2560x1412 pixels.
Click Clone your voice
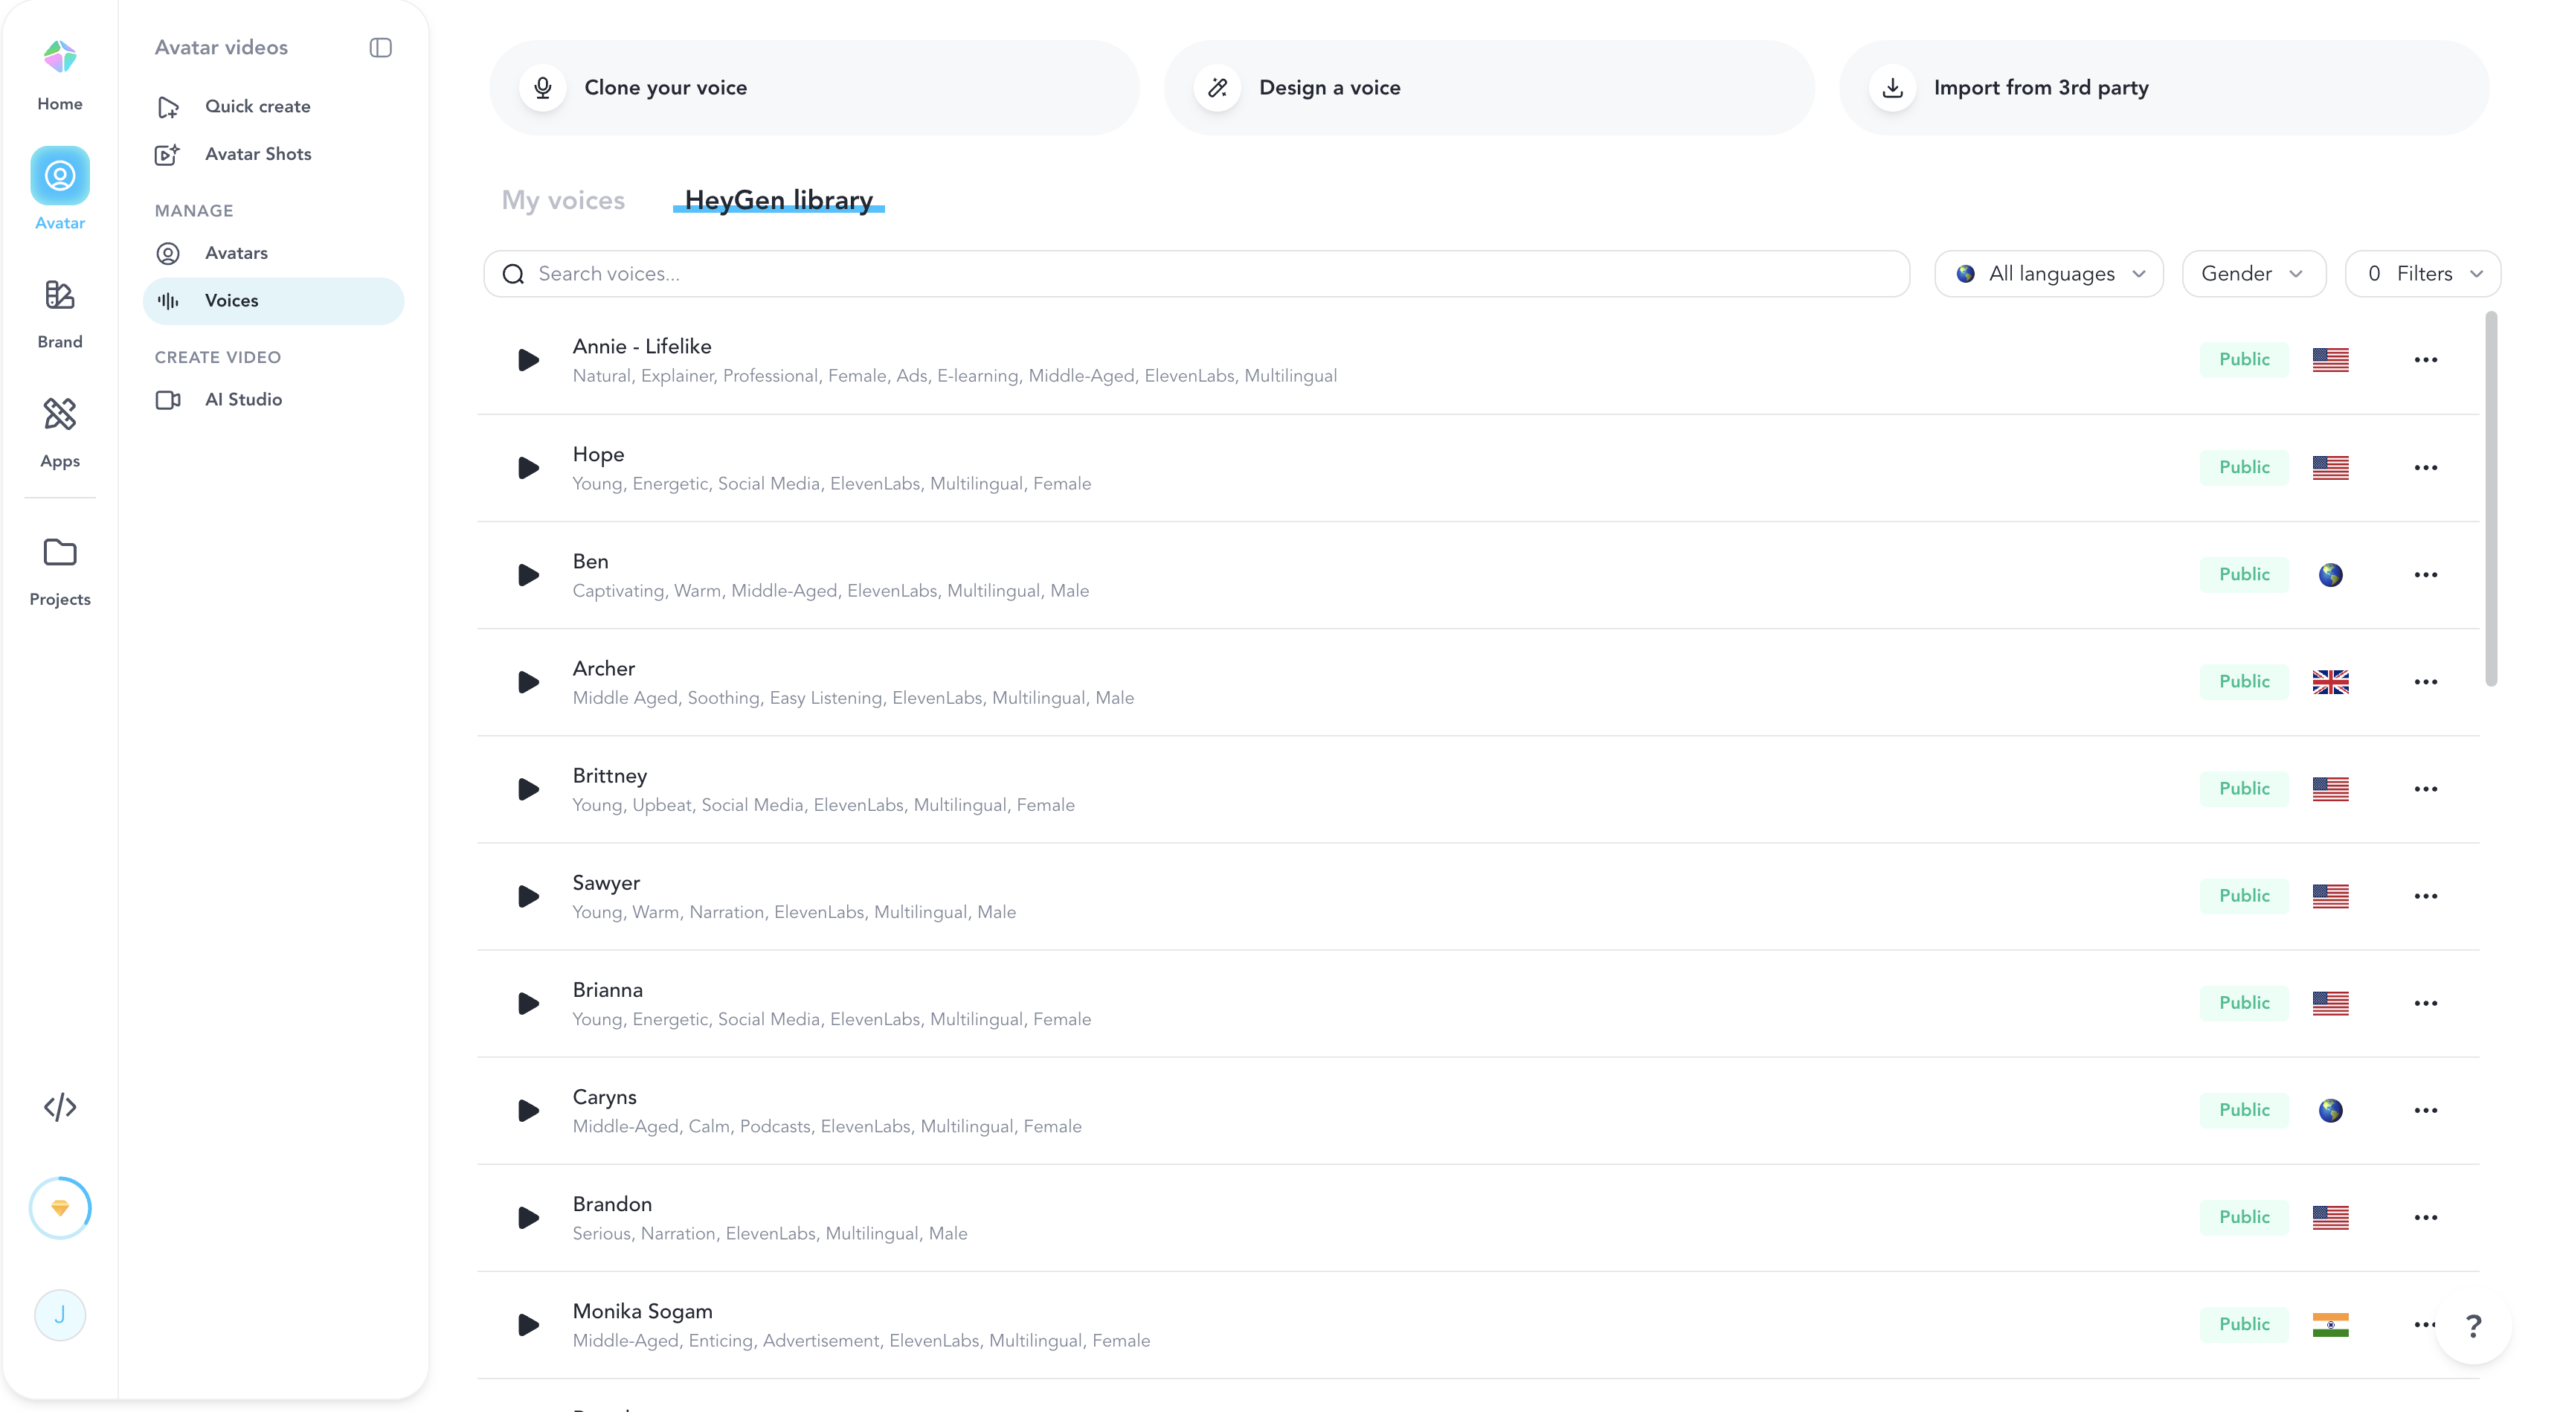point(814,88)
